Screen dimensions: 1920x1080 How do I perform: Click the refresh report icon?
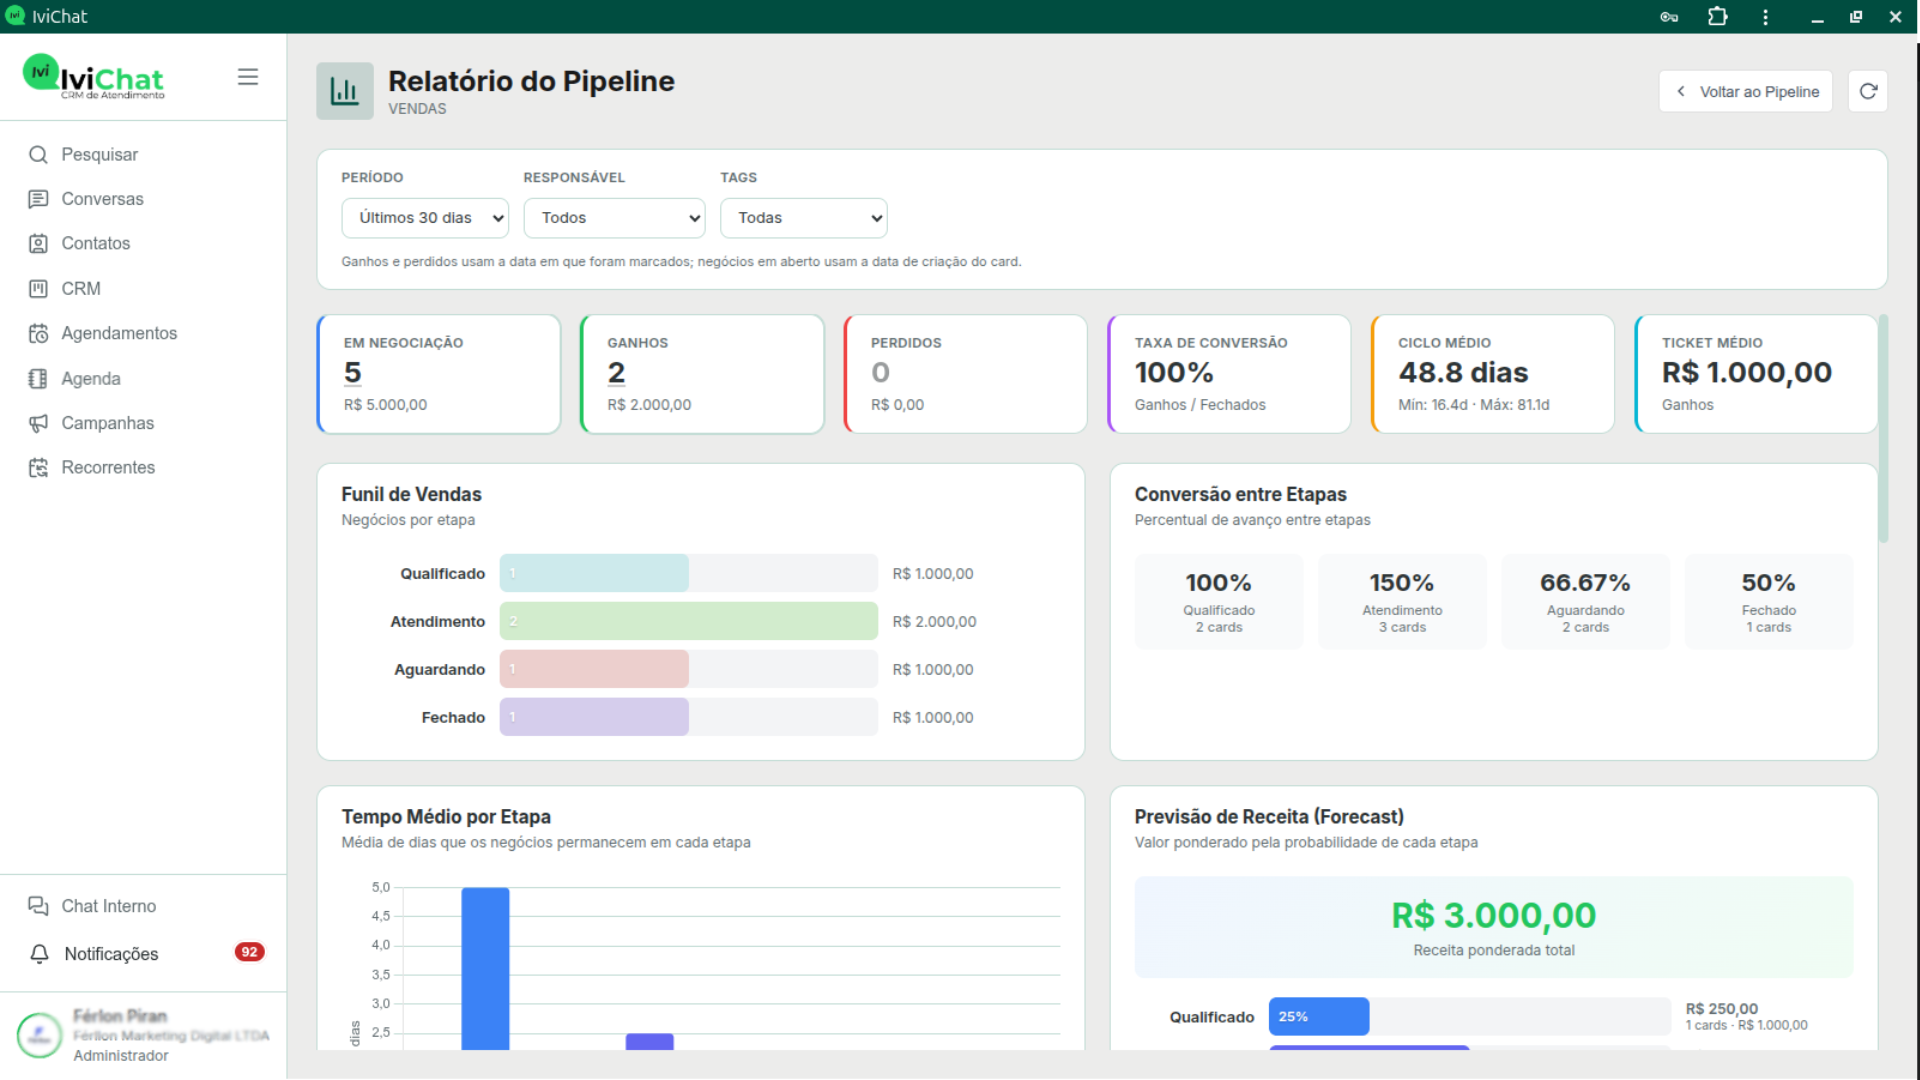[1868, 91]
